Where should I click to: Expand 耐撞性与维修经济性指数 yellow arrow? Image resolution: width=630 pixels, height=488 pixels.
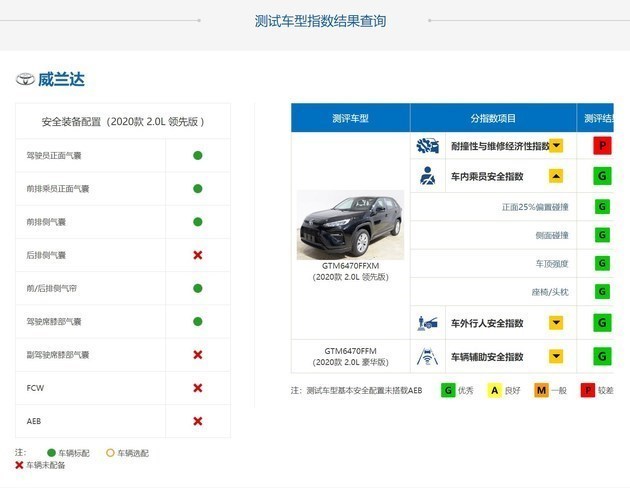(556, 145)
